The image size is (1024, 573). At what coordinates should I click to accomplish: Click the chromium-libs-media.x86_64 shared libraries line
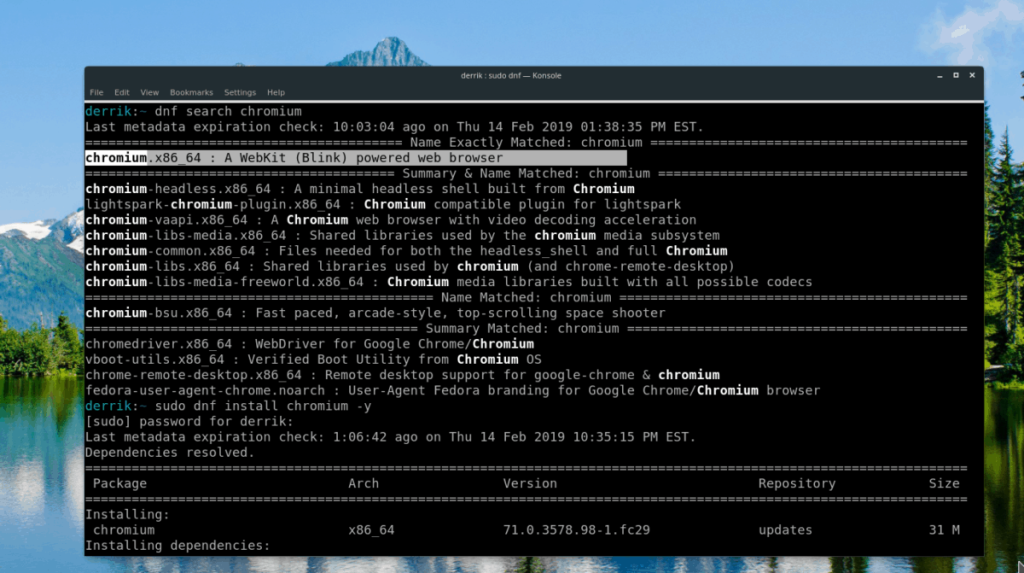[x=402, y=236]
